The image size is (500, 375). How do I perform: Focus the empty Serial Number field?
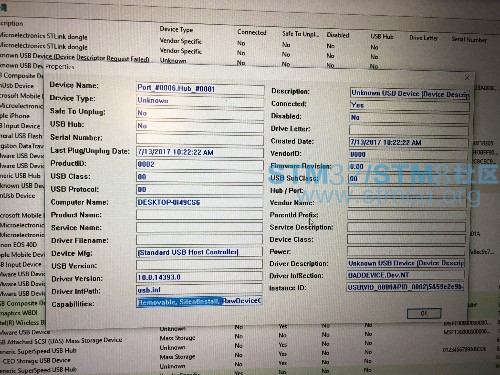(x=200, y=139)
